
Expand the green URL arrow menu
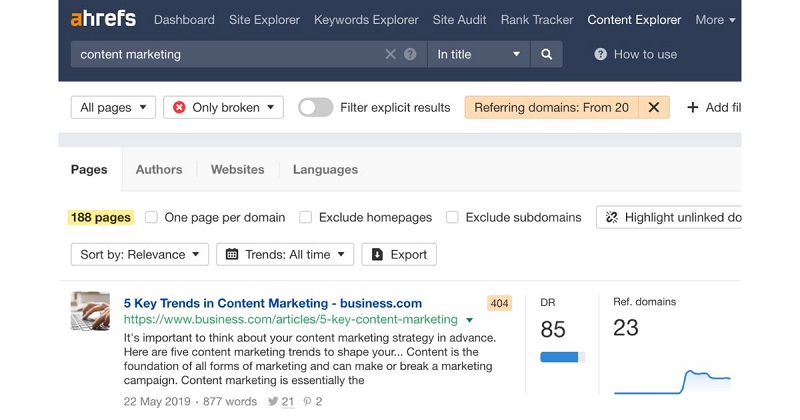pos(469,320)
